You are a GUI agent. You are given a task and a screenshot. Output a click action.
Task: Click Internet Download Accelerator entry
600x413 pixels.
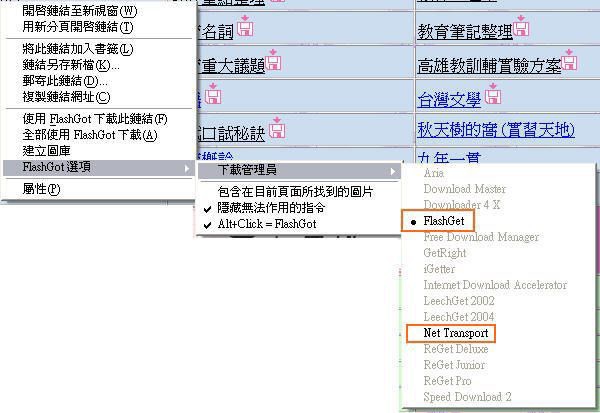(496, 285)
